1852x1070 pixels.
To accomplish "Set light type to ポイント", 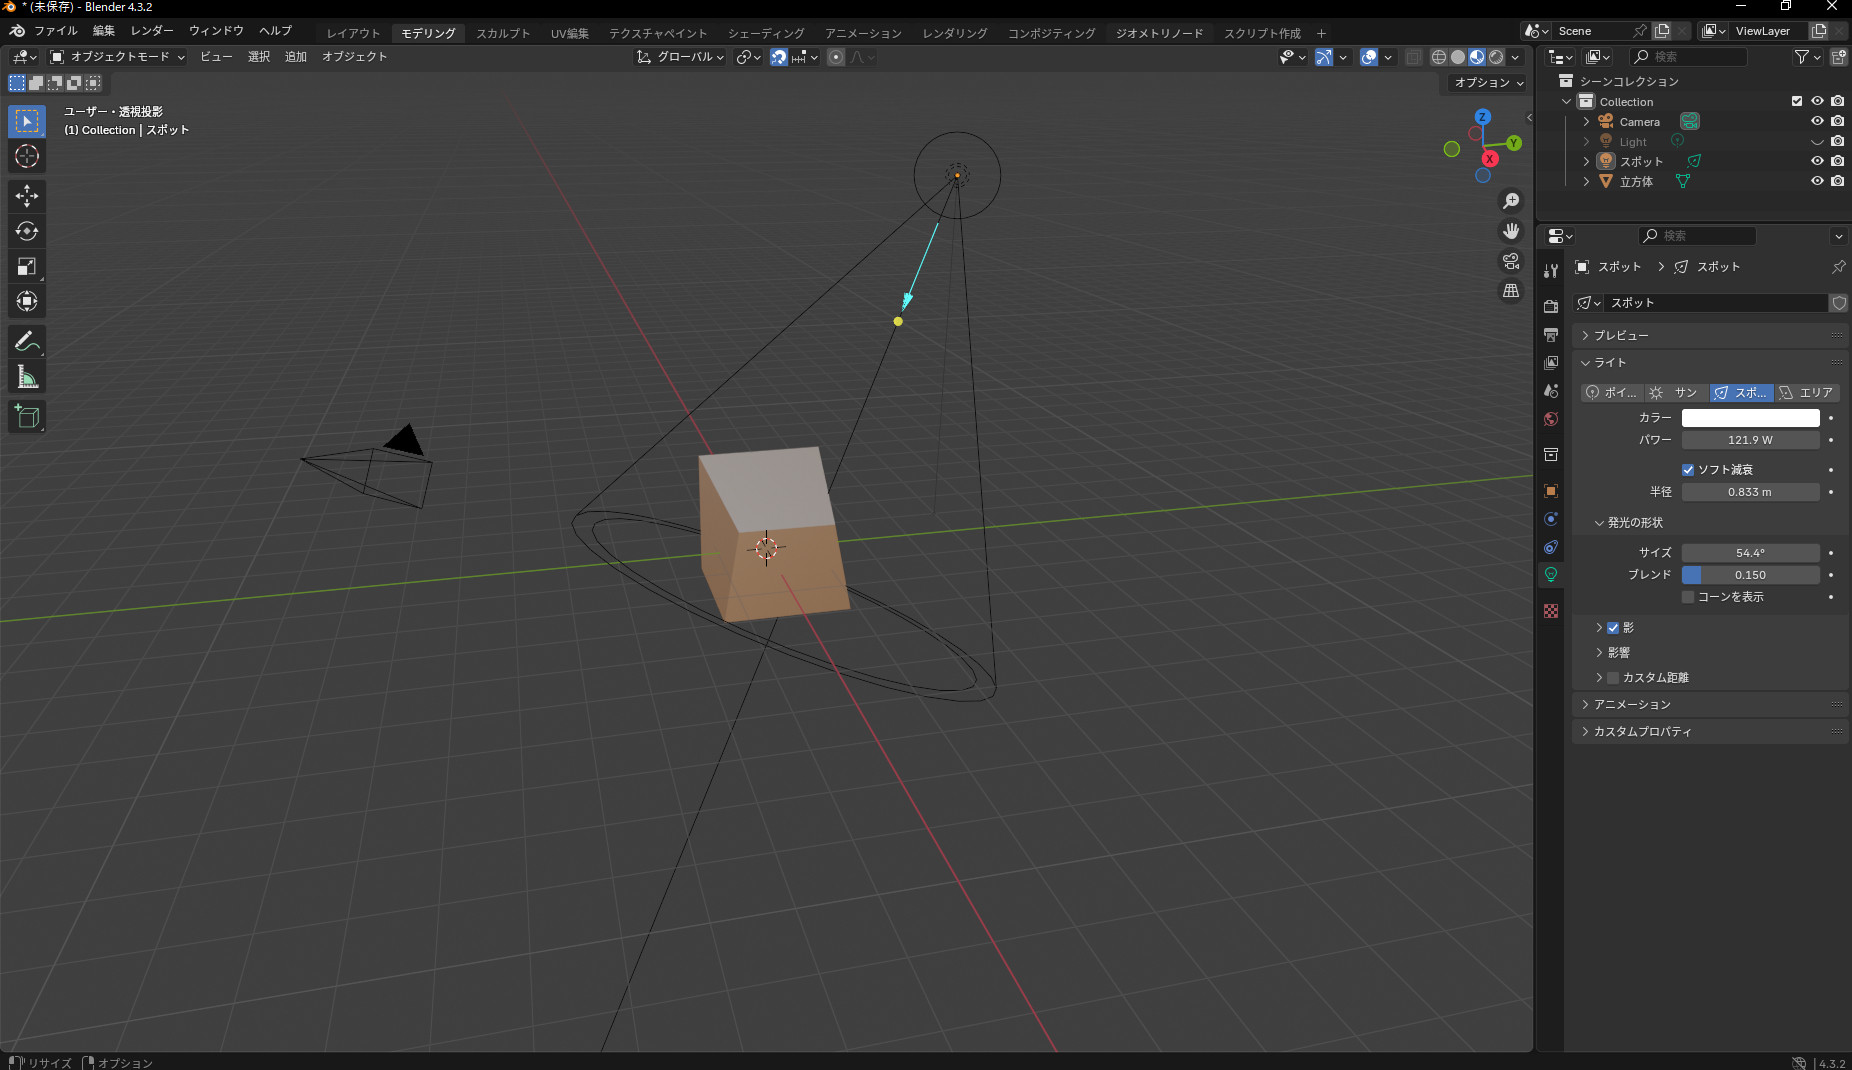I will [1612, 393].
